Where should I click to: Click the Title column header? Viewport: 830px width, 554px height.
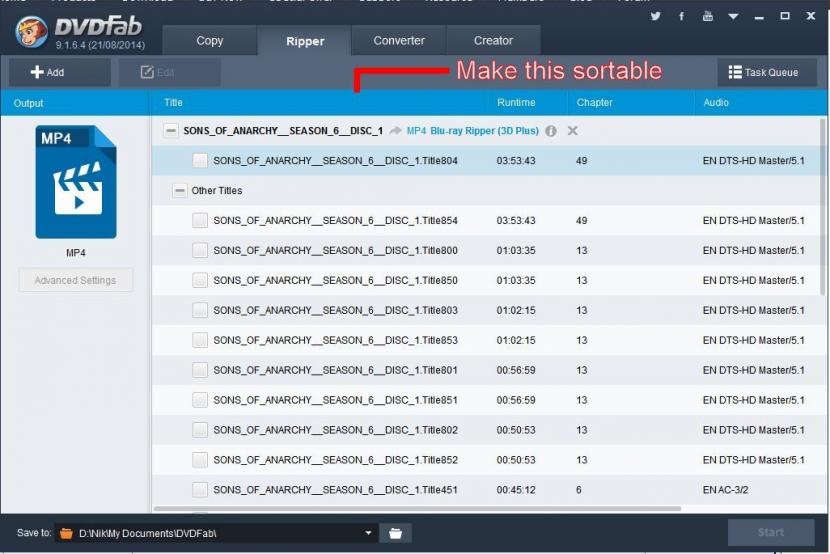(x=173, y=103)
